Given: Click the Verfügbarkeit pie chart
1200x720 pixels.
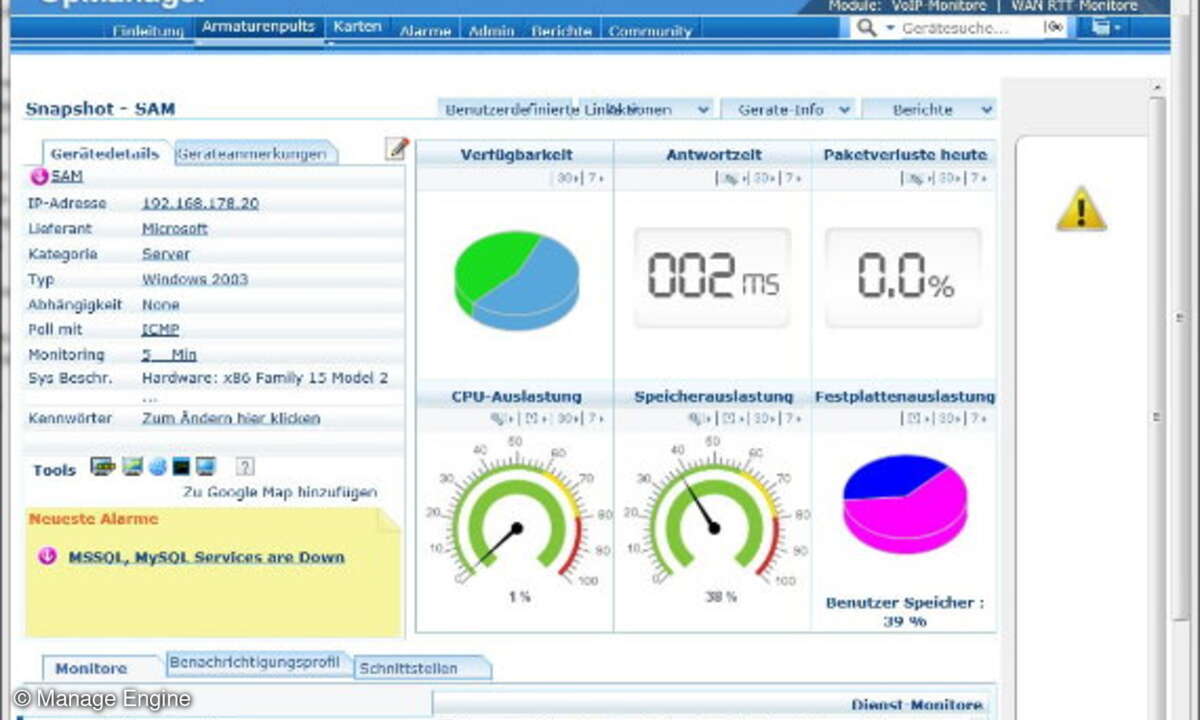Looking at the screenshot, I should (x=516, y=279).
